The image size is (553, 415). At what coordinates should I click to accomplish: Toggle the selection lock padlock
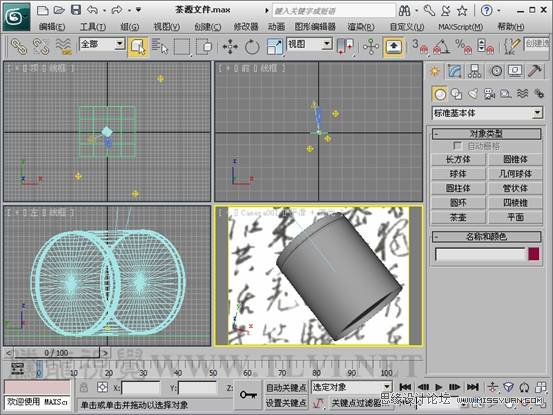tap(84, 387)
